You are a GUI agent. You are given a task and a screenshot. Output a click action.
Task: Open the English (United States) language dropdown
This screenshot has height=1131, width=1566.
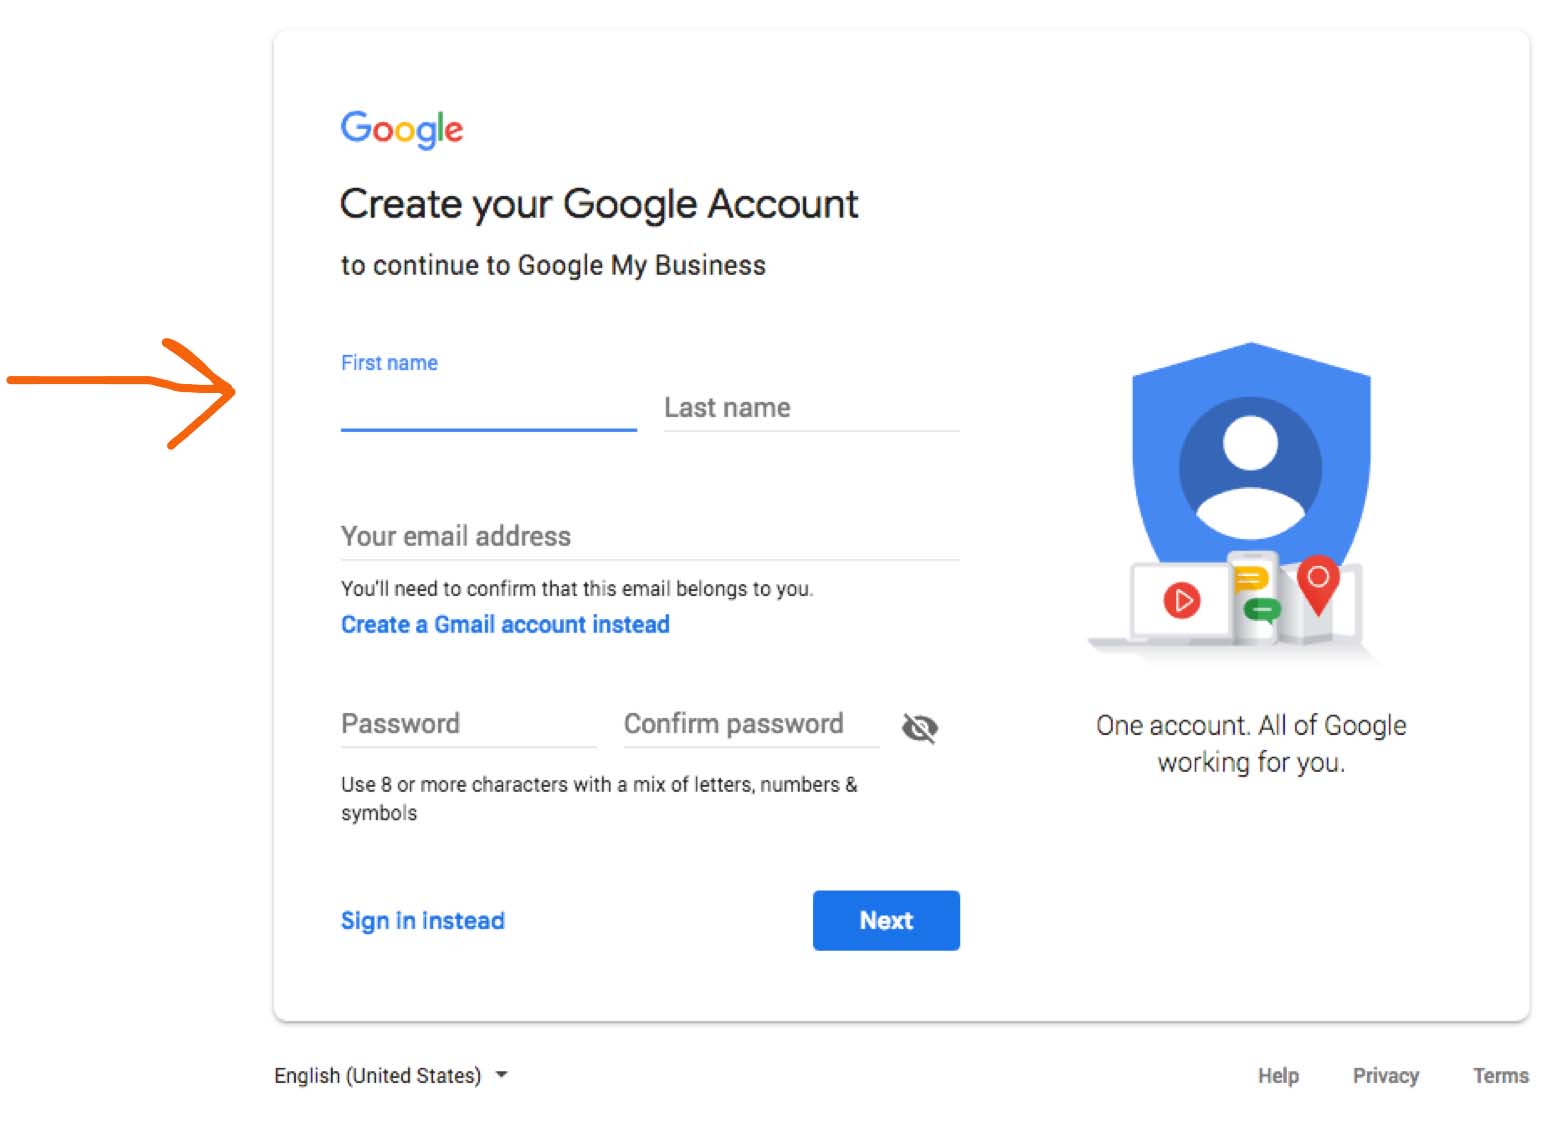tap(378, 1075)
